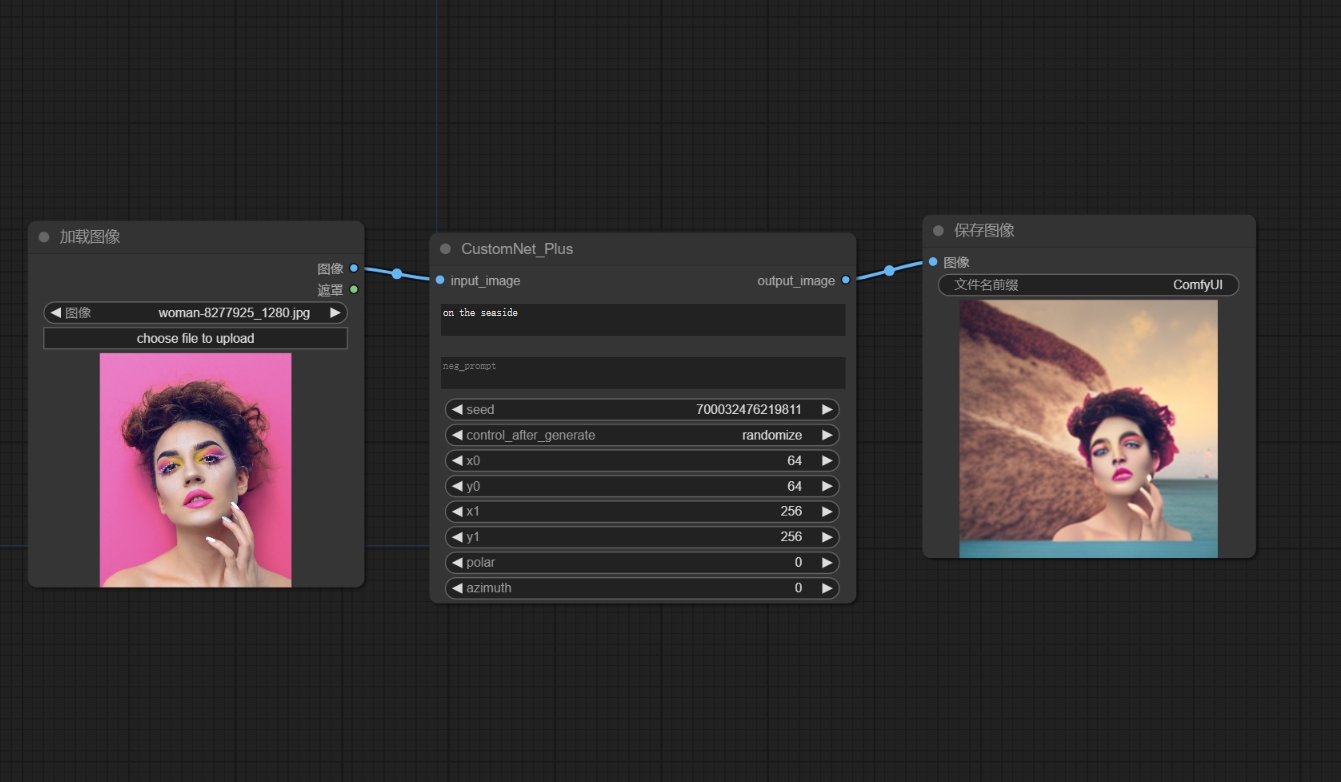Screen dimensions: 1341x782
Task: Collapse the 加载图像 node via its dot
Action: click(x=44, y=237)
